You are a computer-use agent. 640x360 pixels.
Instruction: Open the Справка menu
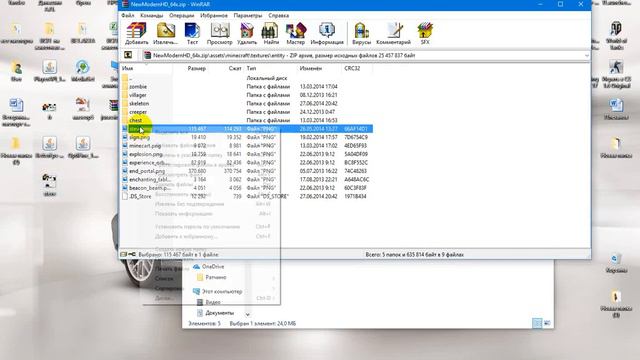tap(279, 16)
